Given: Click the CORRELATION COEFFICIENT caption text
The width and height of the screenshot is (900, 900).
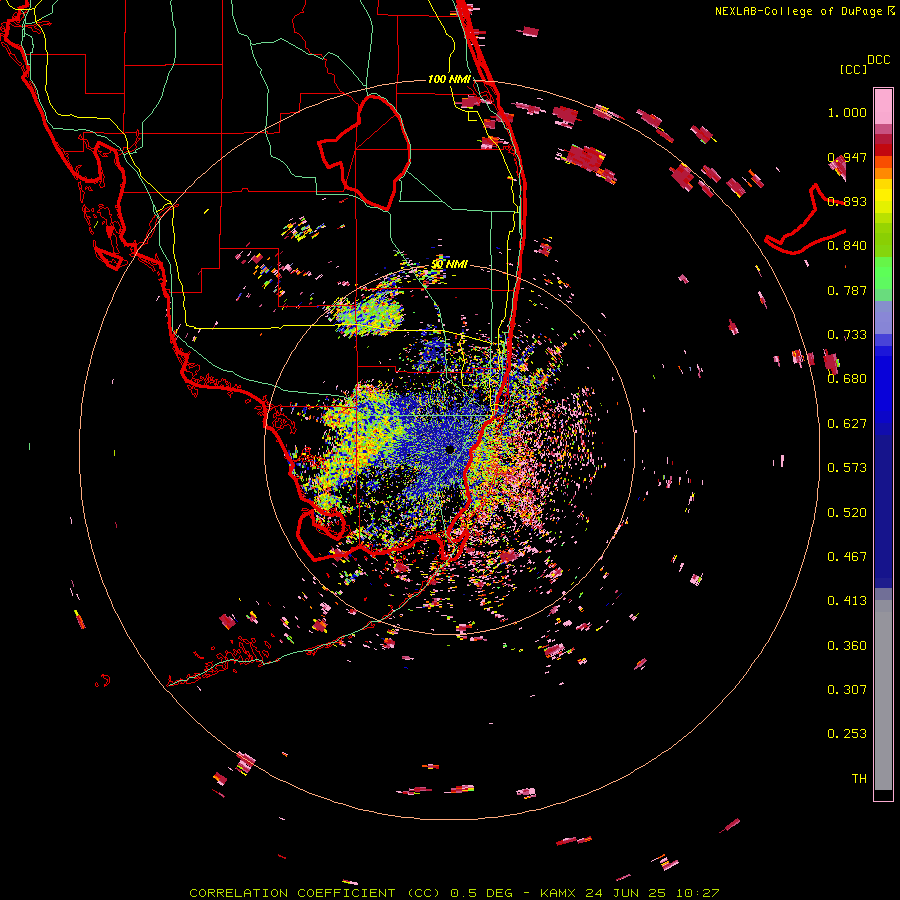Looking at the screenshot, I should coord(292,893).
